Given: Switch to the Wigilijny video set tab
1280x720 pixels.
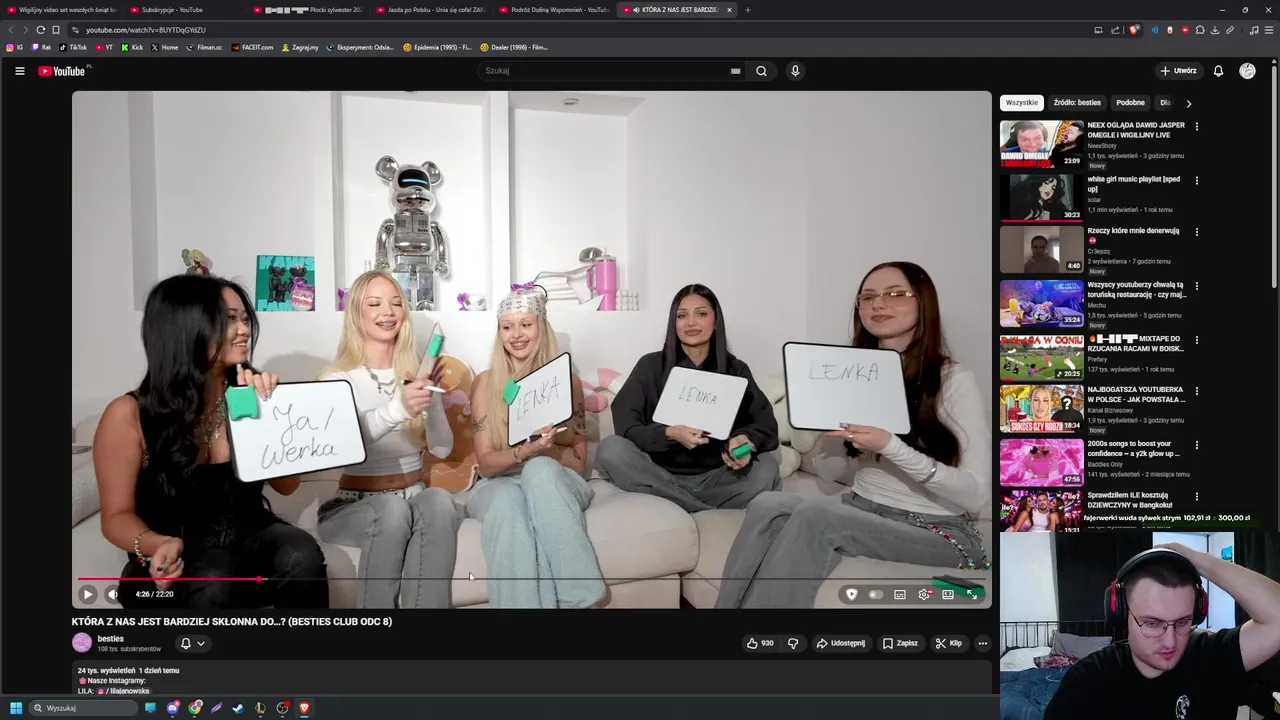Looking at the screenshot, I should click(62, 9).
